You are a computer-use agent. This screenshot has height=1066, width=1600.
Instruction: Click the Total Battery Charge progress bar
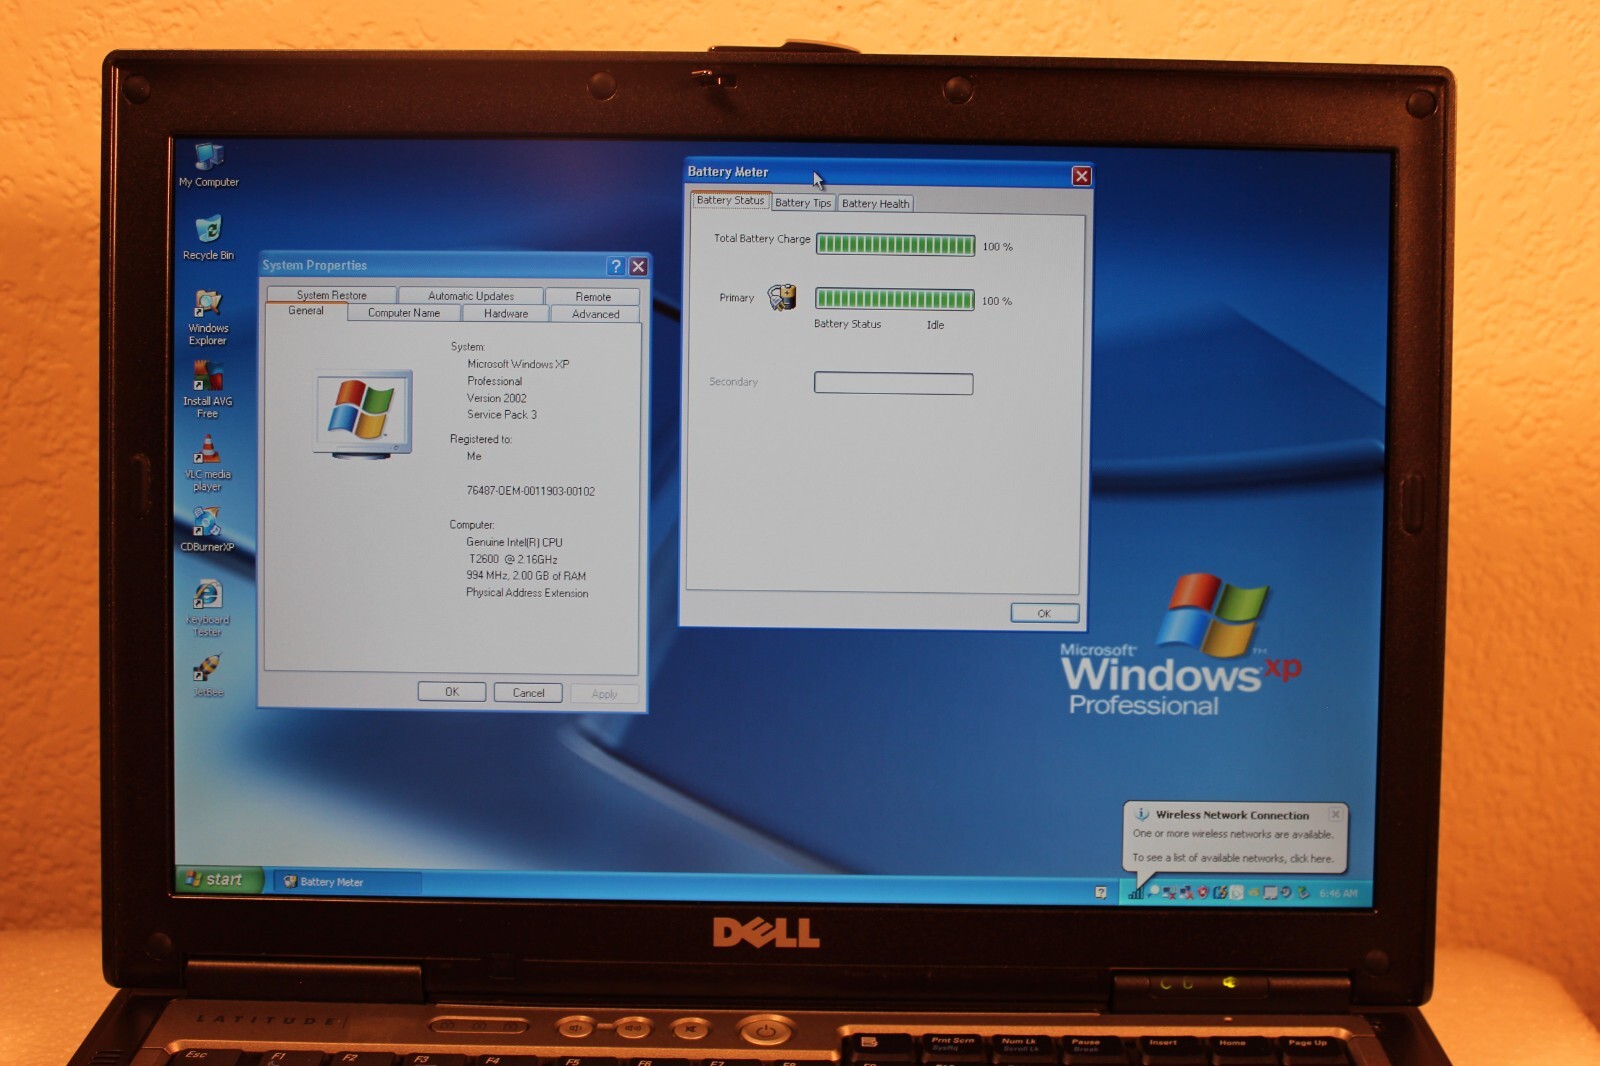click(895, 245)
